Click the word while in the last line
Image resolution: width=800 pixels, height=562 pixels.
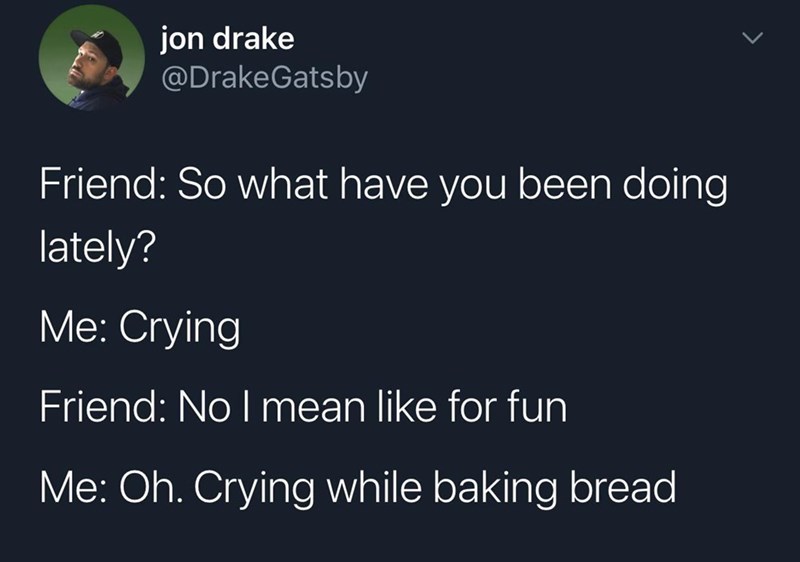(374, 486)
